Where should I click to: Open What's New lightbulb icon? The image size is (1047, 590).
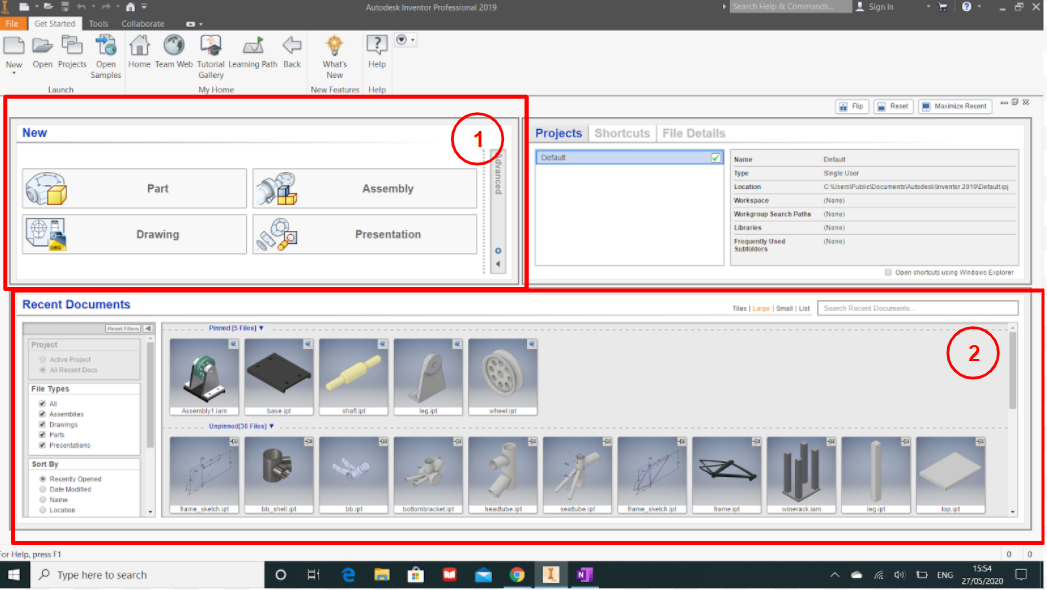tap(335, 46)
